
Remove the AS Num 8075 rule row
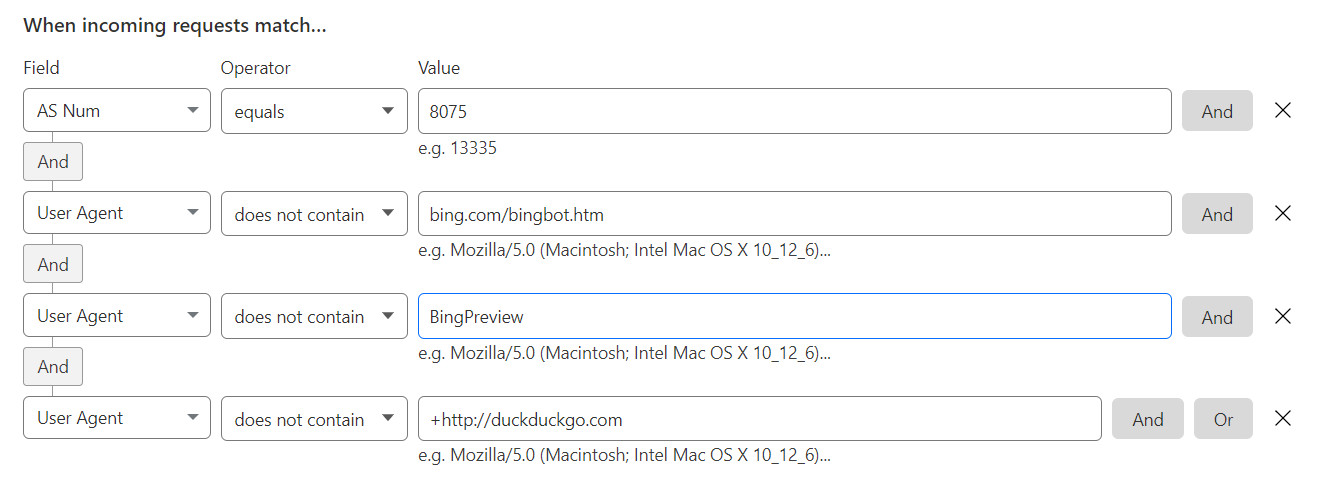1283,111
